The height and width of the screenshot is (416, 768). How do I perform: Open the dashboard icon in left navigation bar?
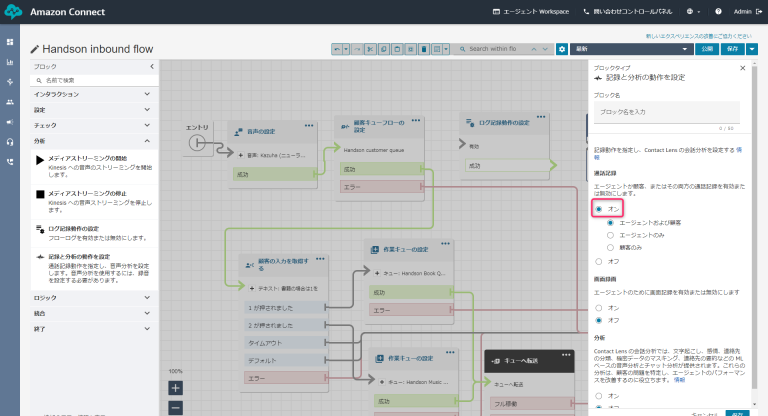(10, 43)
